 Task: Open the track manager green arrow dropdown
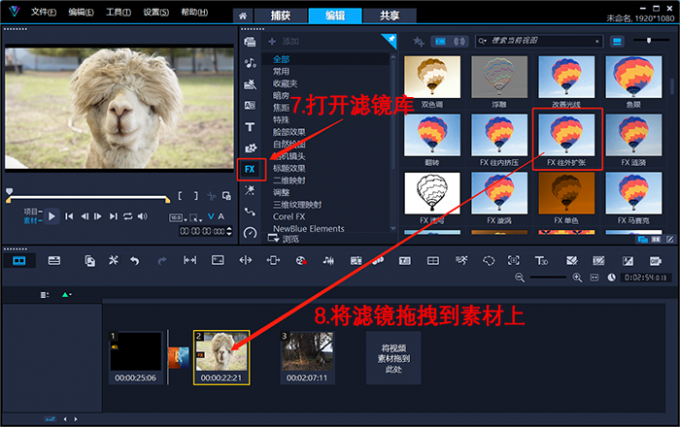(x=66, y=295)
